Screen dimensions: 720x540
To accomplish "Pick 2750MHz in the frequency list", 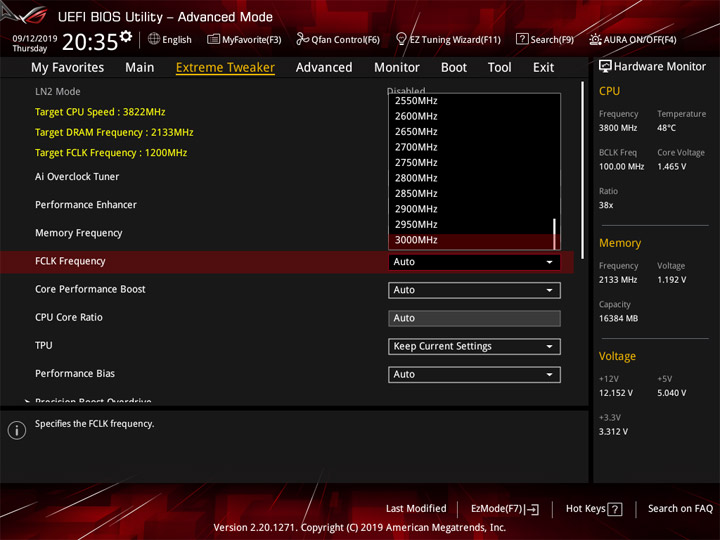I will (x=472, y=163).
